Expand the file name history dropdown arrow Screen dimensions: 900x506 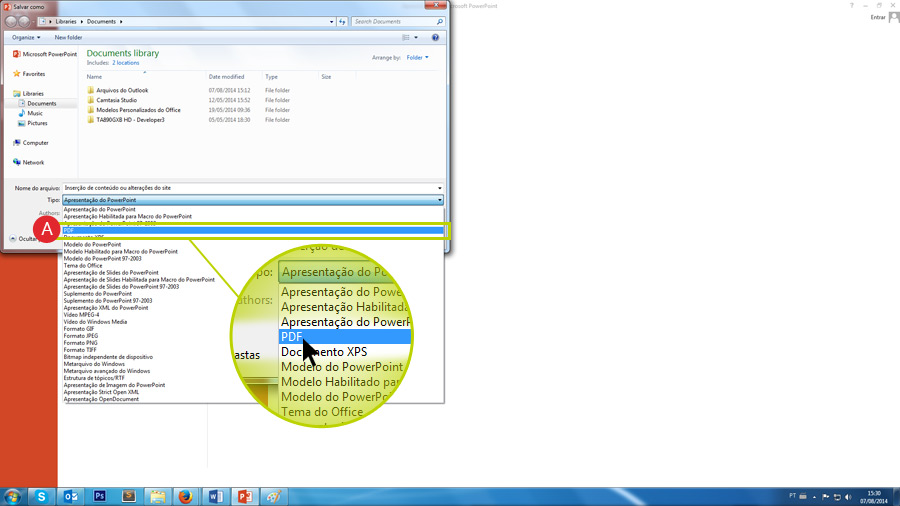coord(439,188)
